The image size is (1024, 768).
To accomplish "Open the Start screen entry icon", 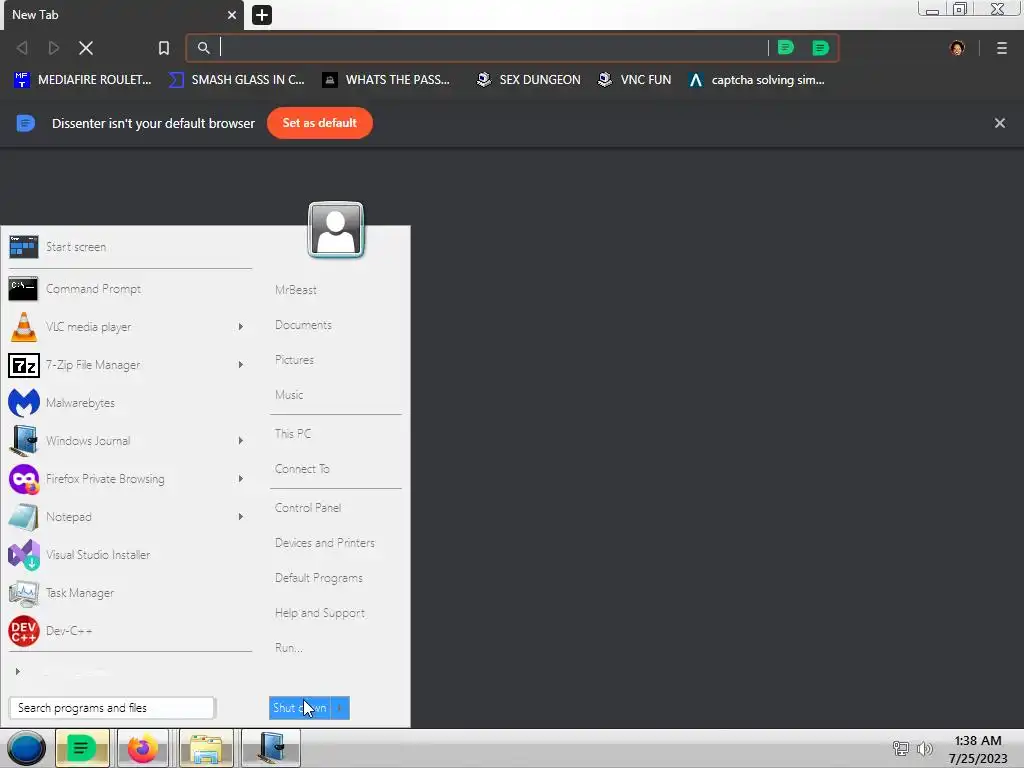I will (24, 248).
